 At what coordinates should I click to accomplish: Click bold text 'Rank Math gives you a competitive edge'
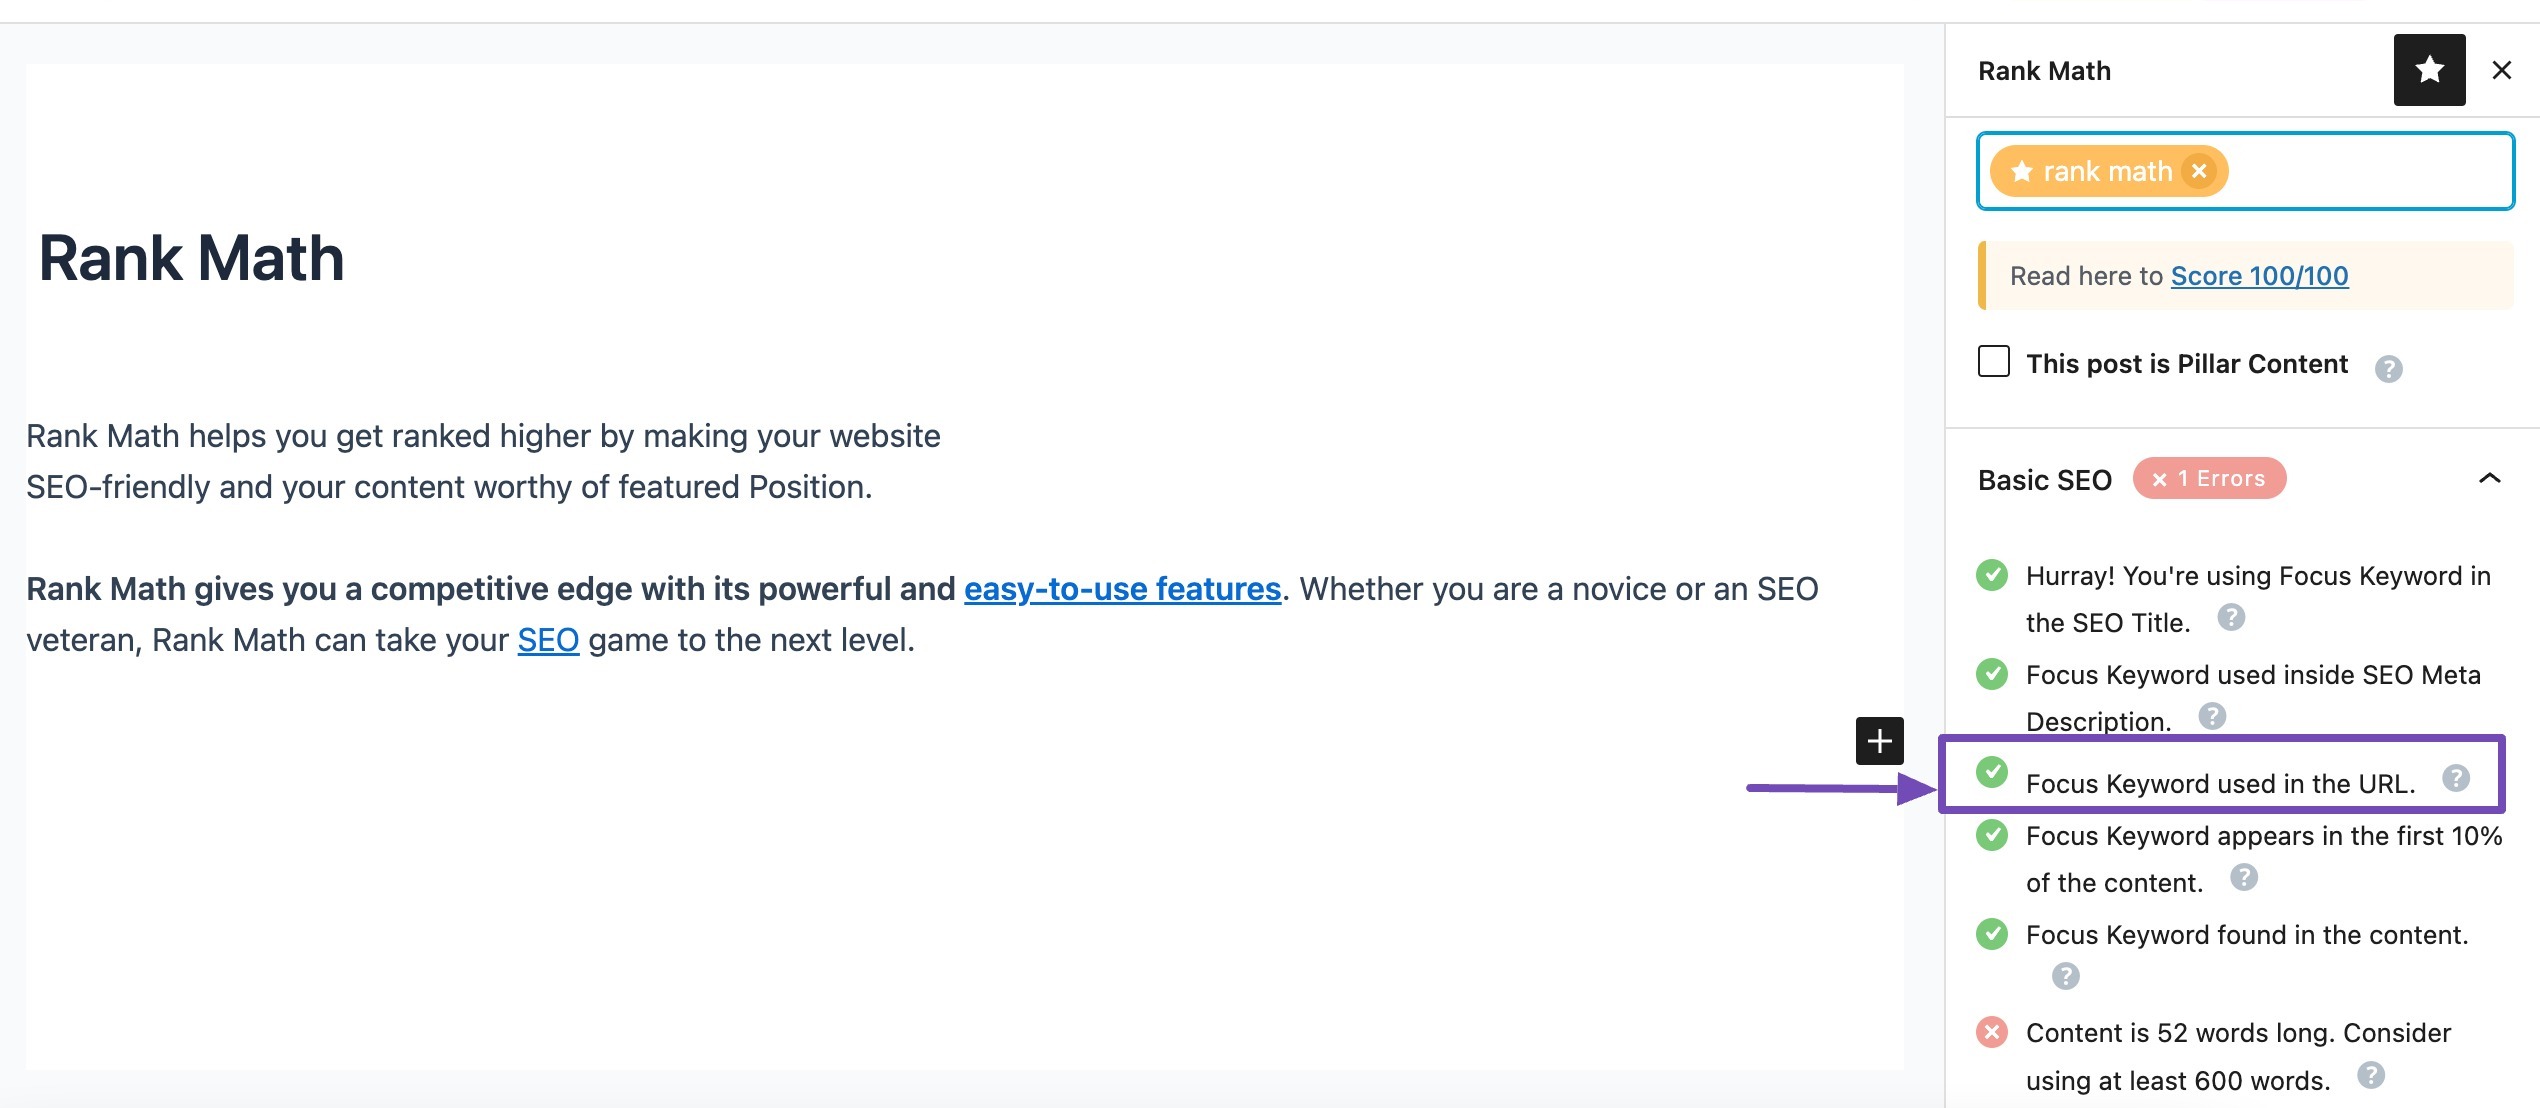pyautogui.click(x=491, y=589)
